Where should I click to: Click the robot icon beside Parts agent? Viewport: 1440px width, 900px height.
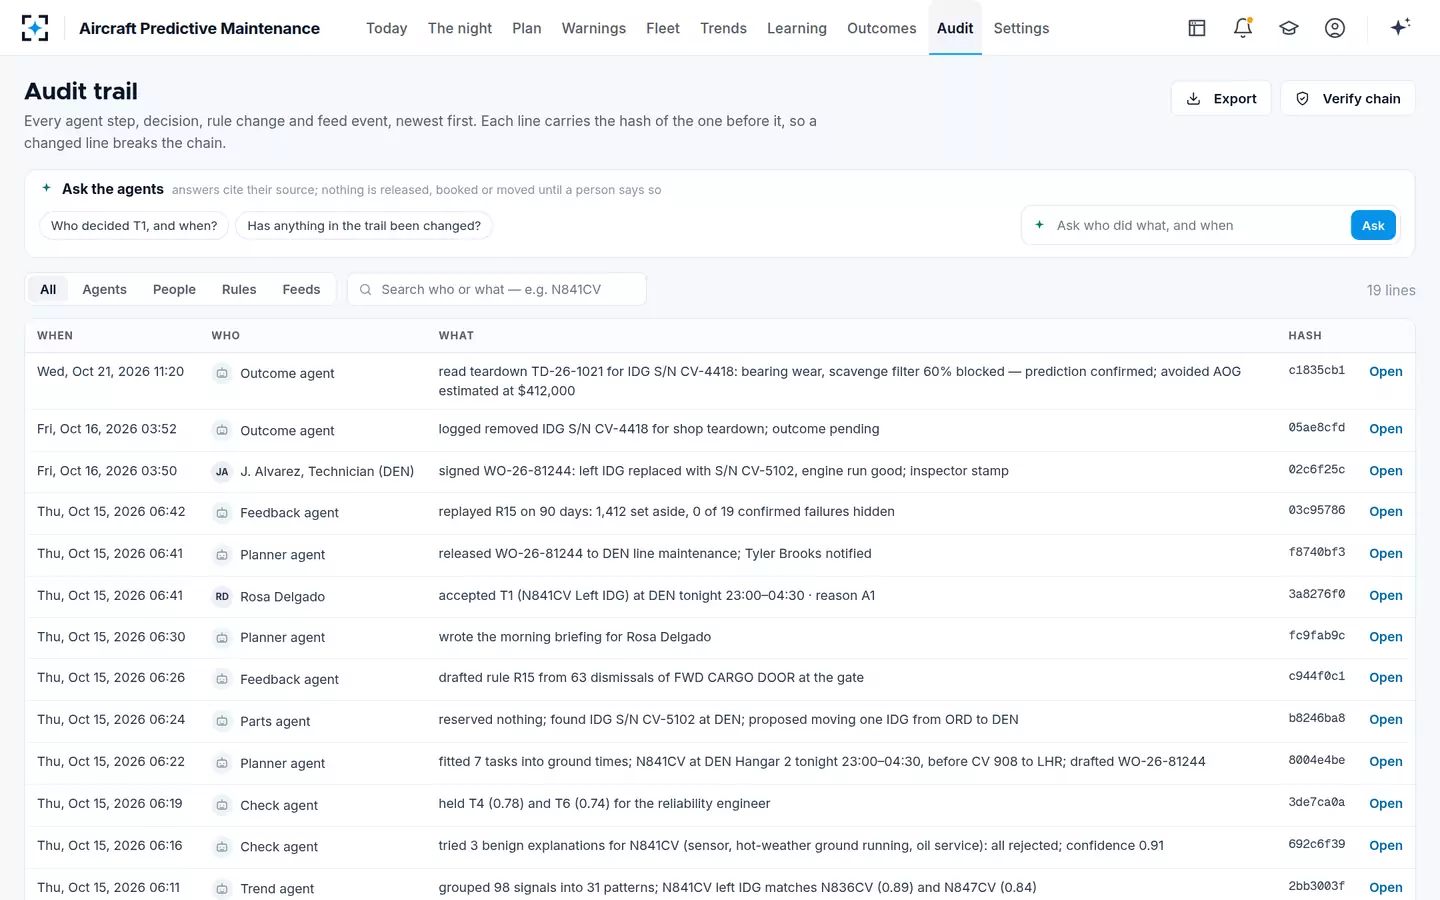point(222,721)
